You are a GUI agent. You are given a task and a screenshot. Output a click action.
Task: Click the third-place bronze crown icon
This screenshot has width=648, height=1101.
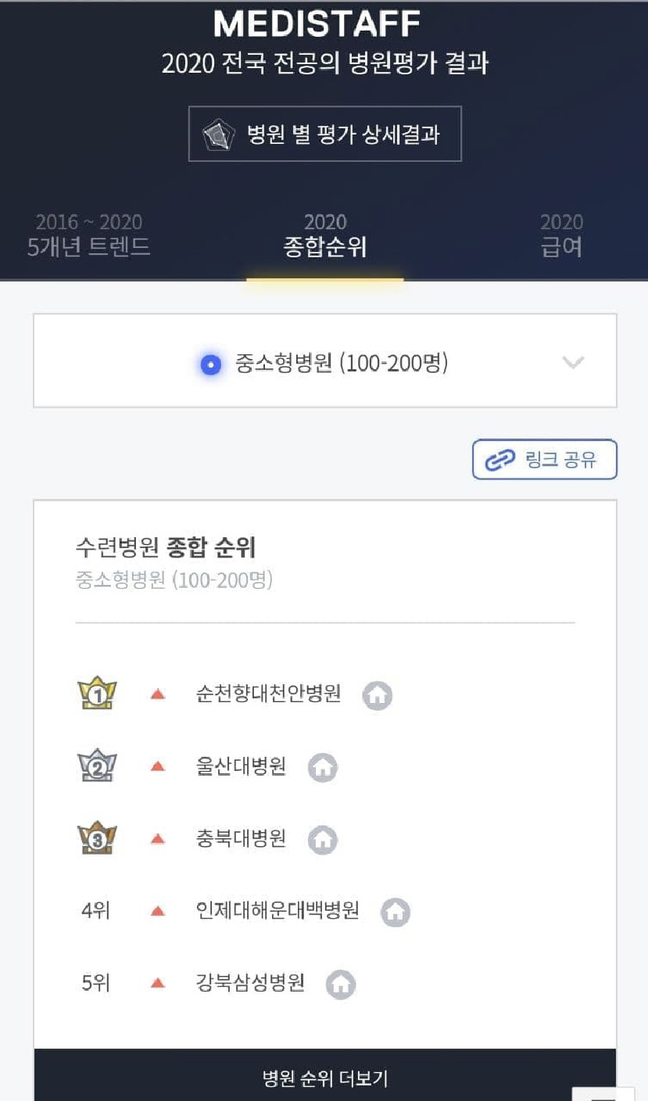click(97, 839)
